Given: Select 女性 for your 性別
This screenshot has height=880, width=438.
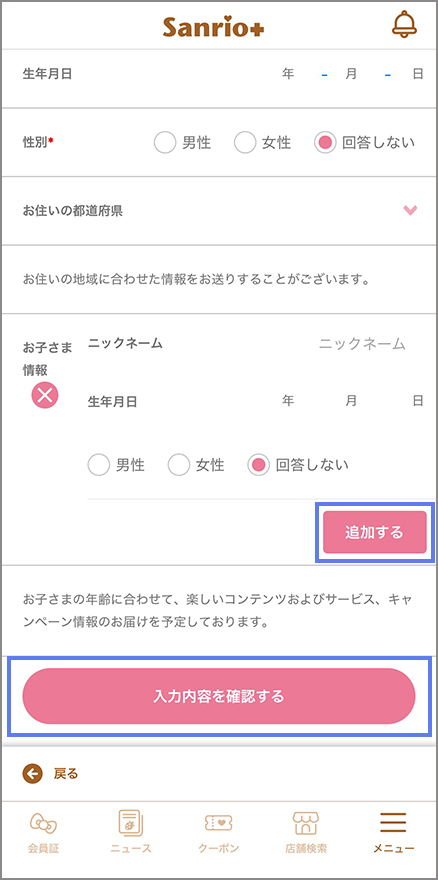Looking at the screenshot, I should pyautogui.click(x=245, y=143).
